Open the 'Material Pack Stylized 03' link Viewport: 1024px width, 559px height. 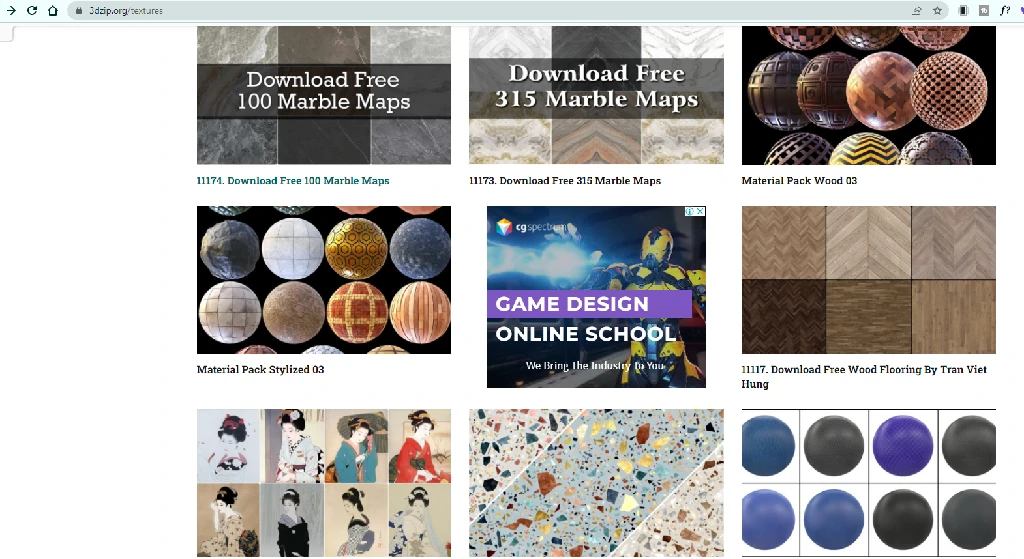click(x=260, y=370)
